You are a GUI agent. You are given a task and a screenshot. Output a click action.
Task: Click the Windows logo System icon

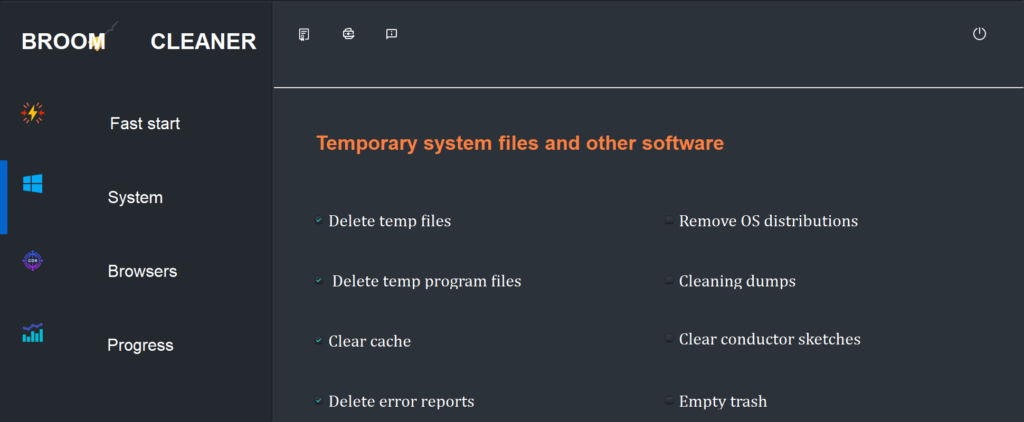tap(32, 184)
